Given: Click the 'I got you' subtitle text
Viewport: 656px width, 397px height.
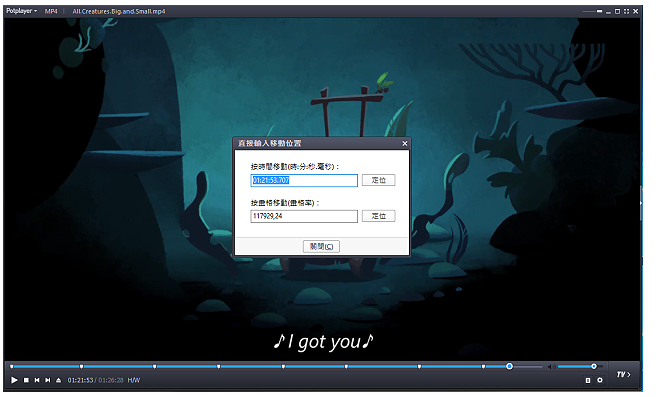Looking at the screenshot, I should tap(323, 342).
